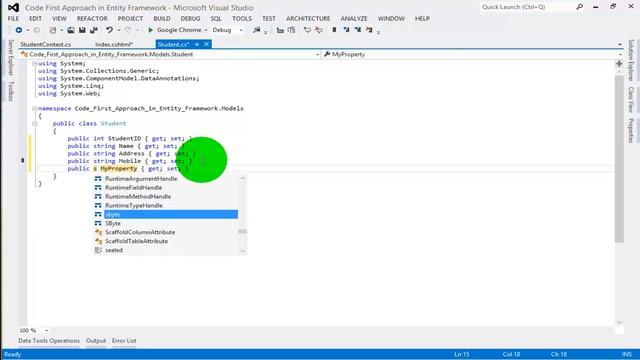Go to the next bookmark icon
This screenshot has height=360, width=640.
(358, 30)
